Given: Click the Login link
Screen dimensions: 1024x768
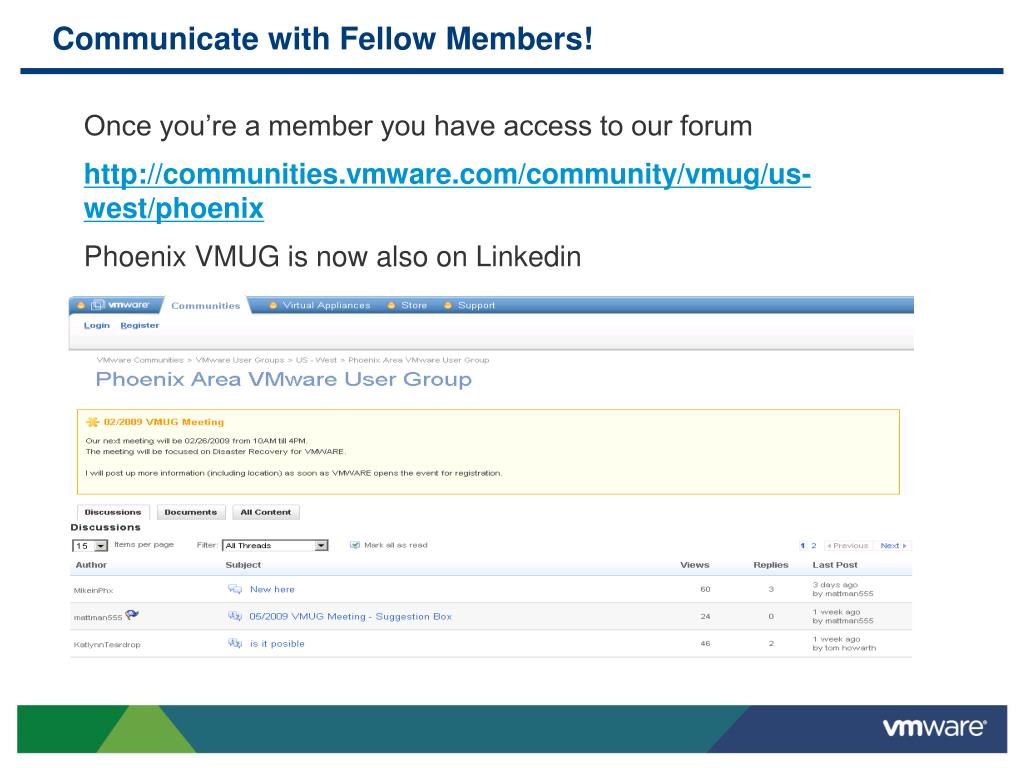Looking at the screenshot, I should coord(97,325).
